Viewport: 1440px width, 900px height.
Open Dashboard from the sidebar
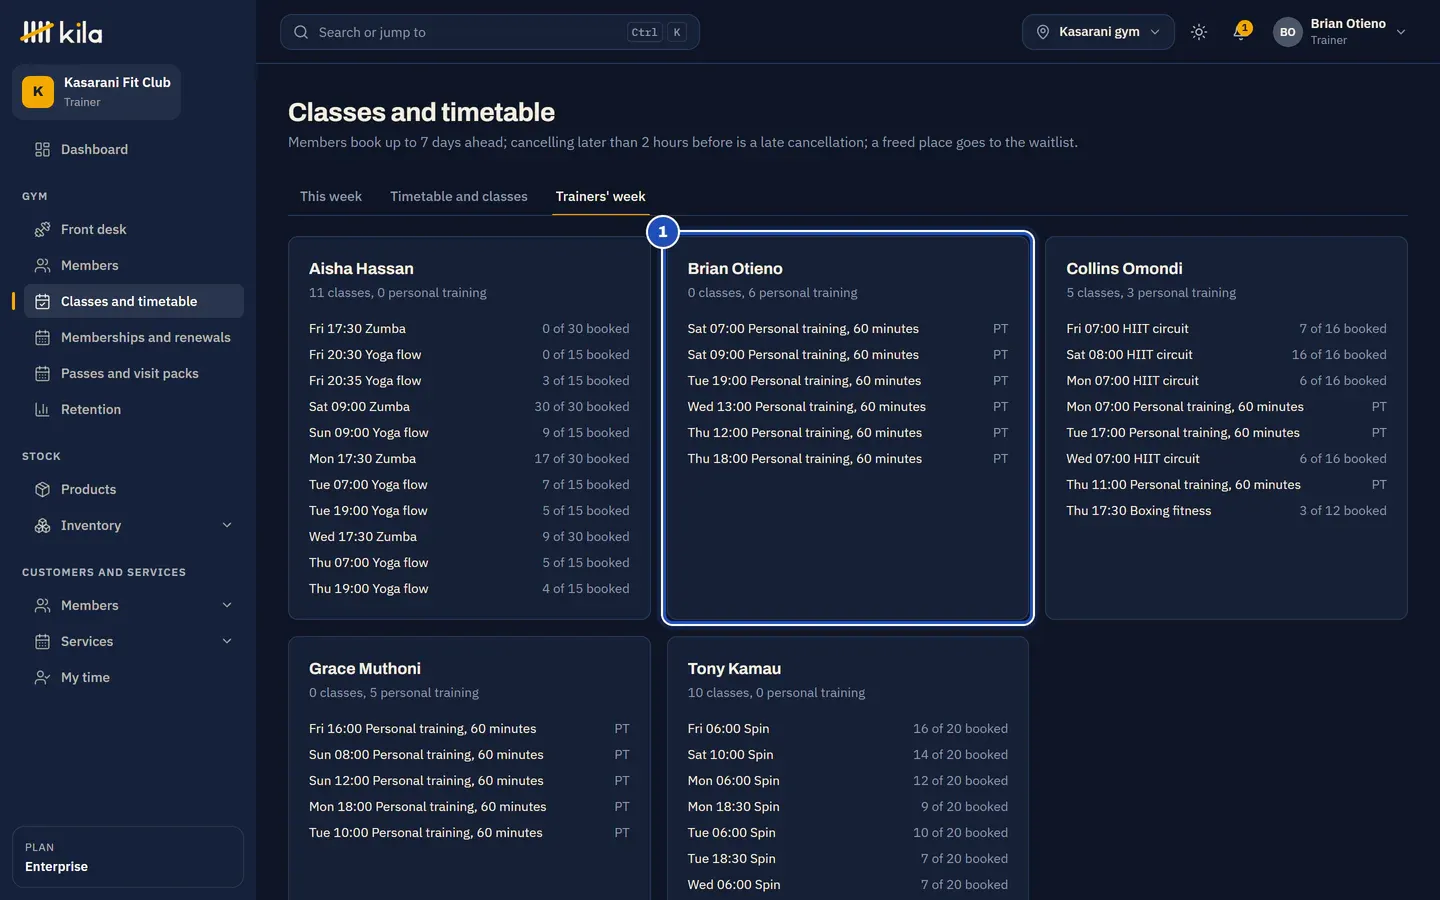(134, 149)
